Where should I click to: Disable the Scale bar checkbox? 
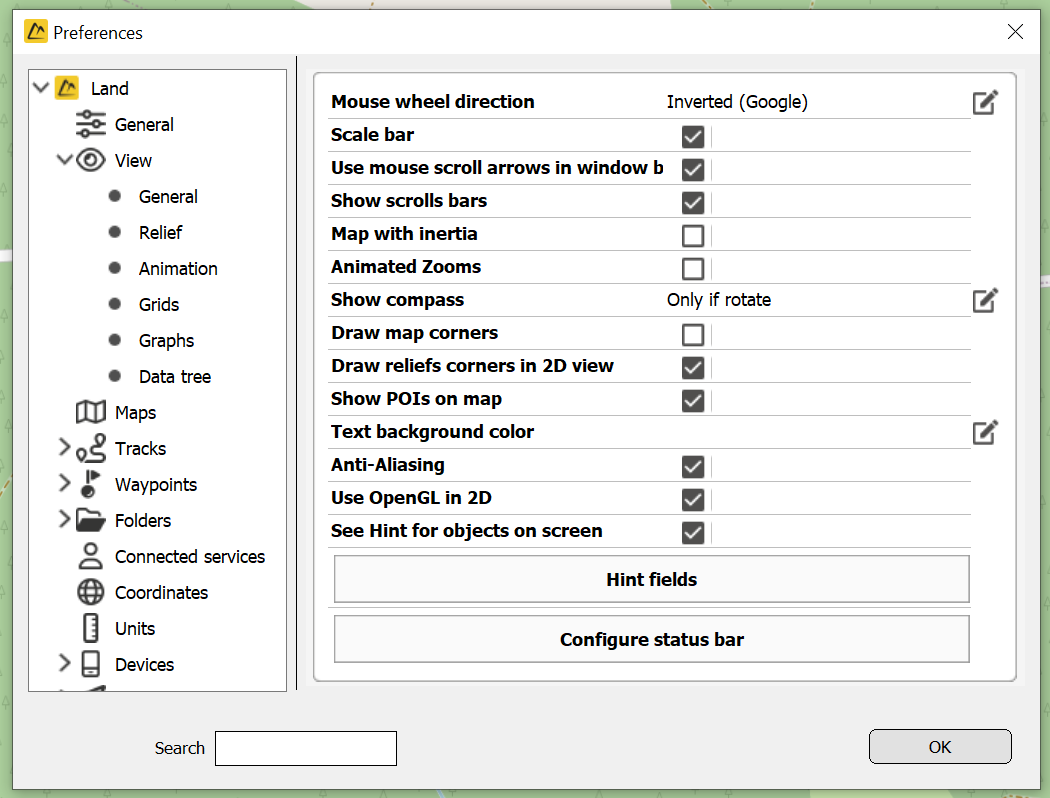(x=692, y=136)
